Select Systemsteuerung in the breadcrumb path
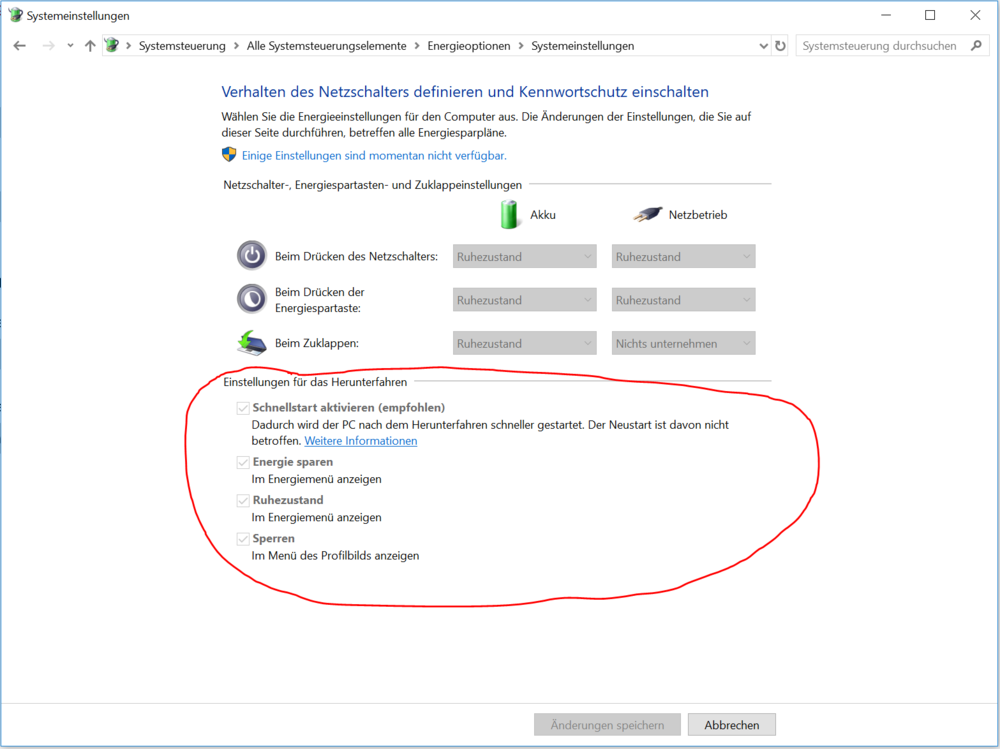 tap(183, 46)
